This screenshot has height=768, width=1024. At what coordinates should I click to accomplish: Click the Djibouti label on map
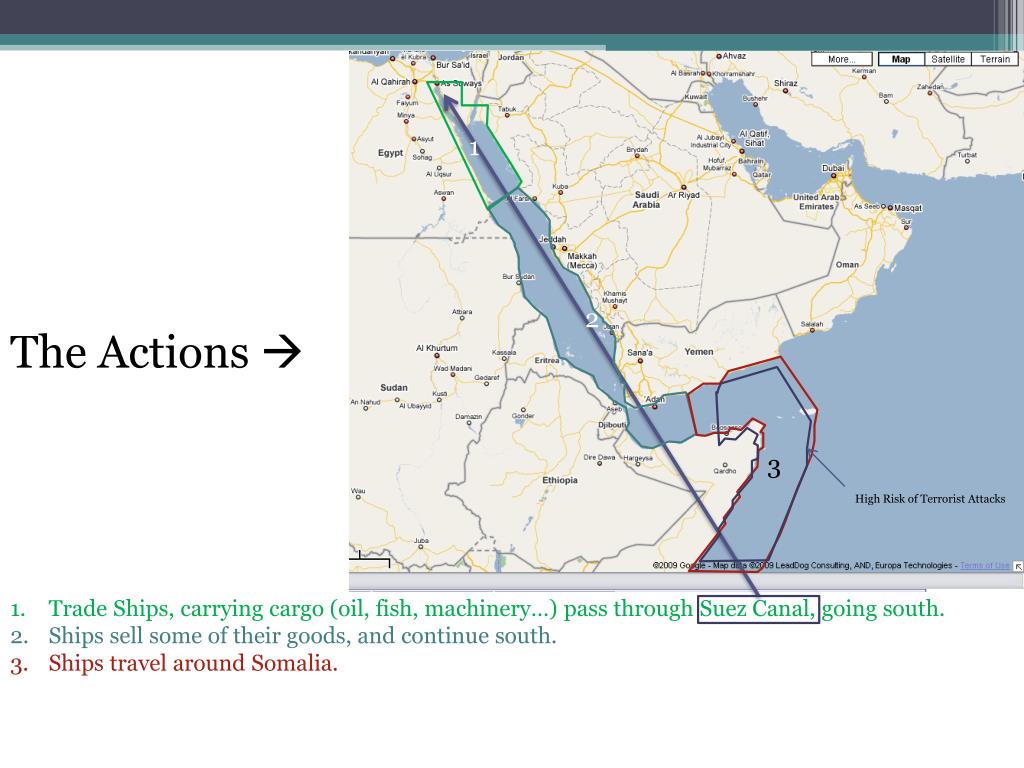click(612, 424)
